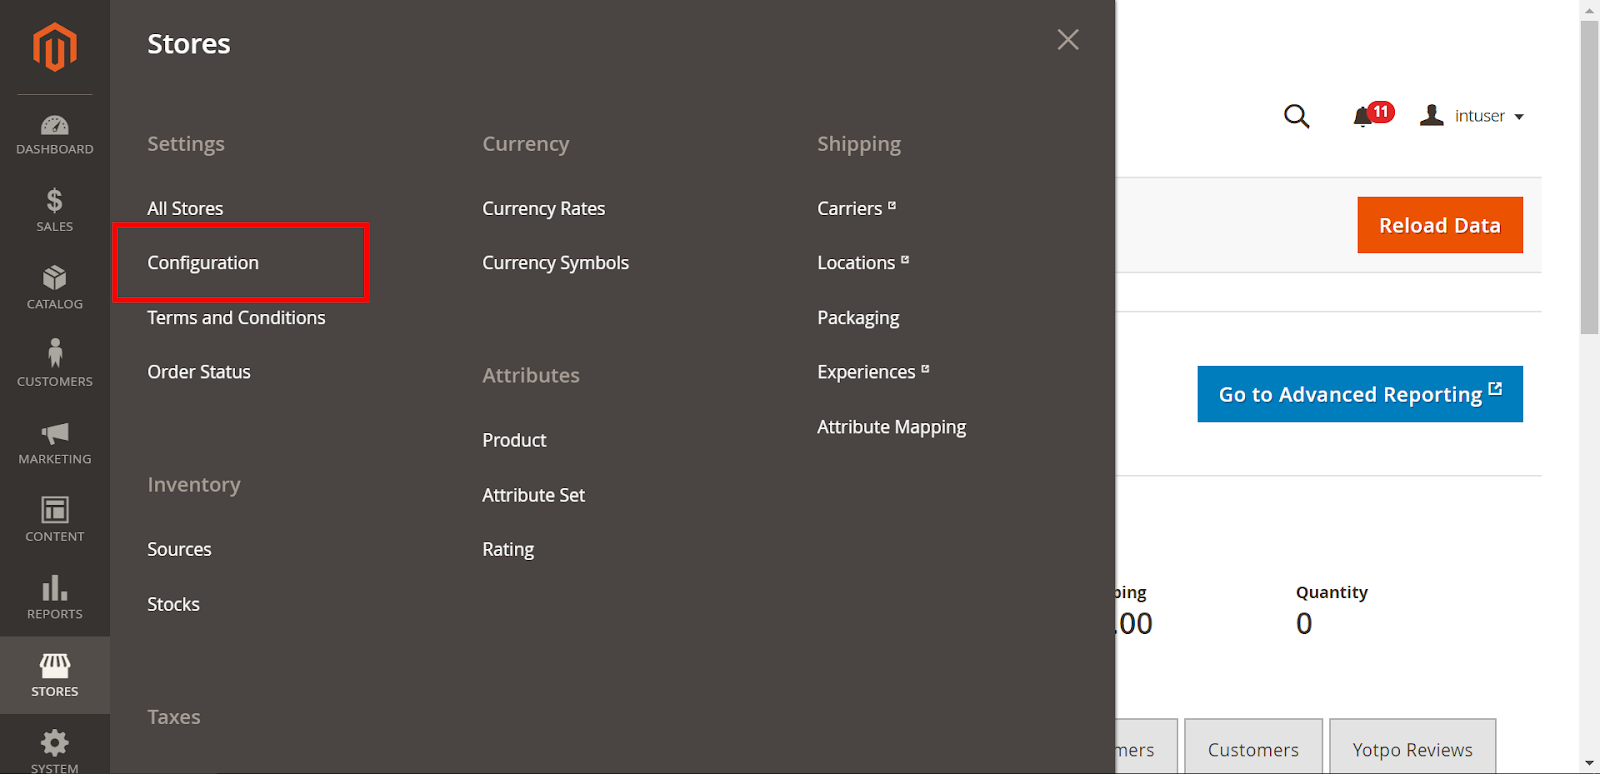This screenshot has width=1600, height=774.
Task: Expand the intuser account dropdown
Action: pyautogui.click(x=1474, y=116)
